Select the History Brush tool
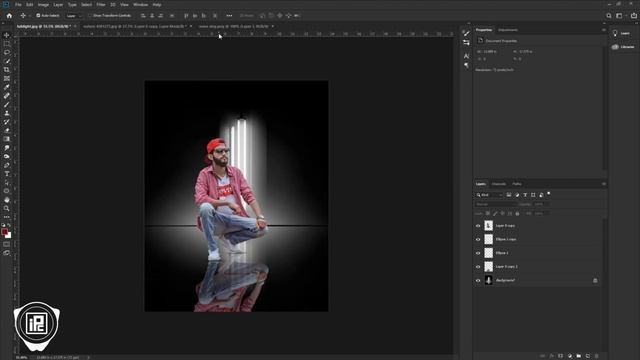Viewport: 640px width, 360px height. pyautogui.click(x=7, y=122)
